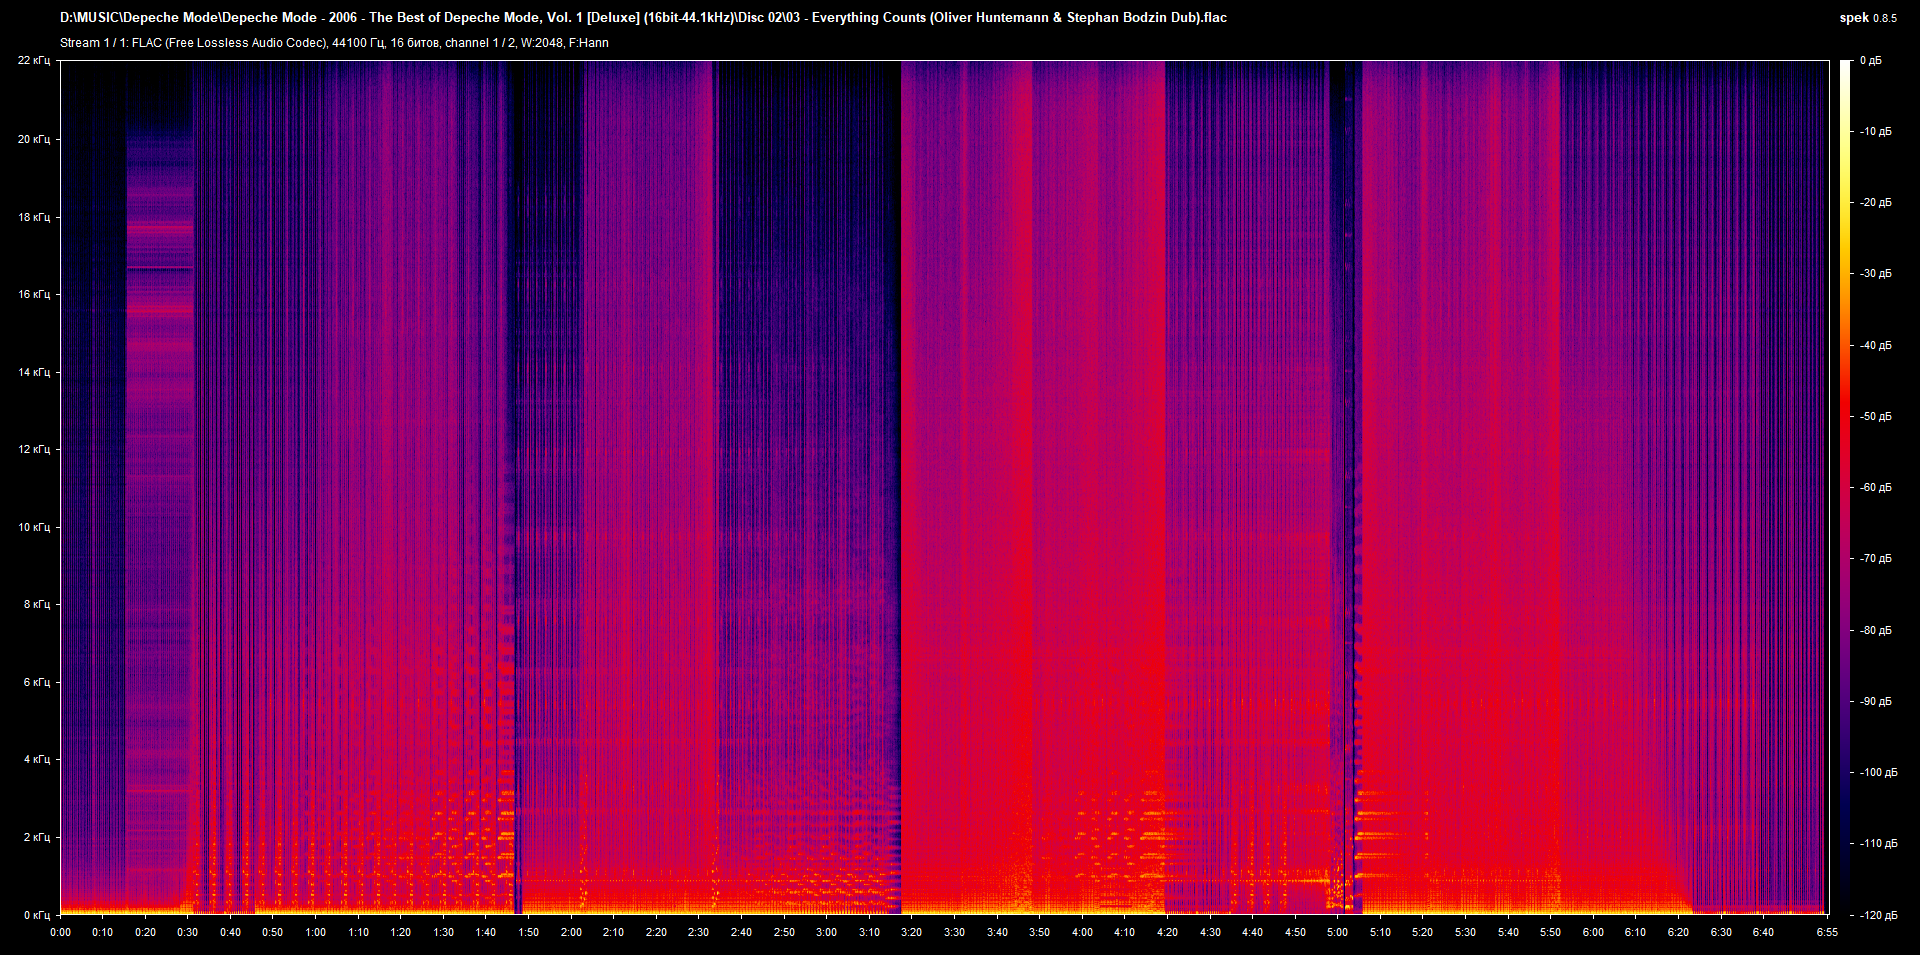Click the 0 дБ scale label
Viewport: 1920px width, 955px height.
1871,61
